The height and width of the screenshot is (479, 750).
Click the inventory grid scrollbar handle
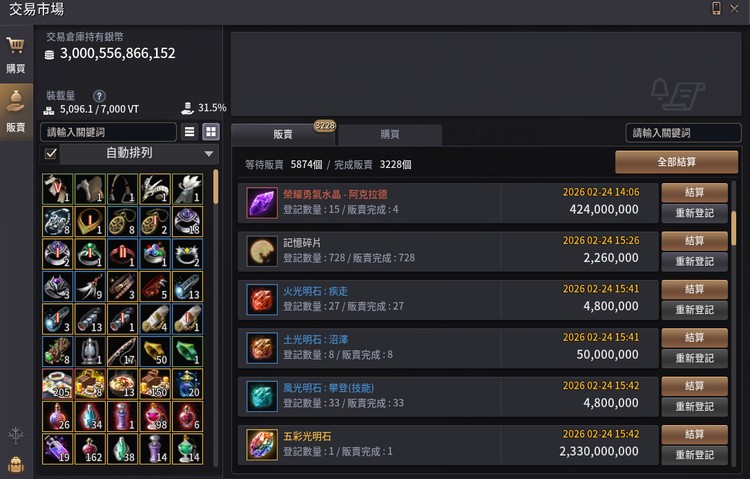216,187
